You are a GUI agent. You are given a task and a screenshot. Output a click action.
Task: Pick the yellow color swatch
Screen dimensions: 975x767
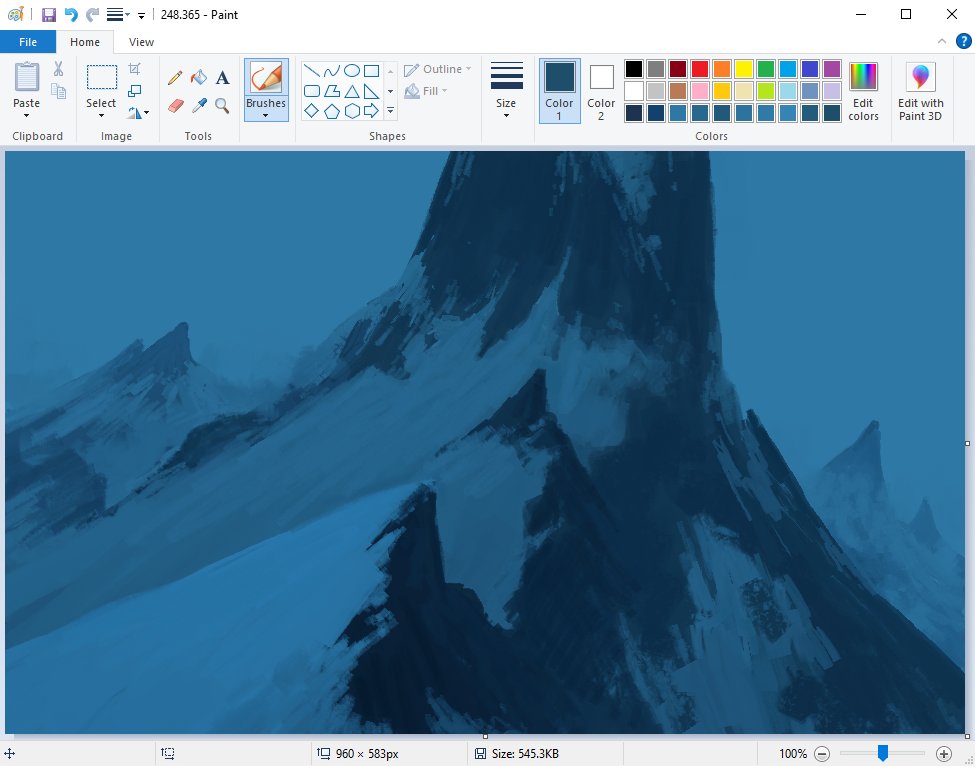click(x=744, y=68)
